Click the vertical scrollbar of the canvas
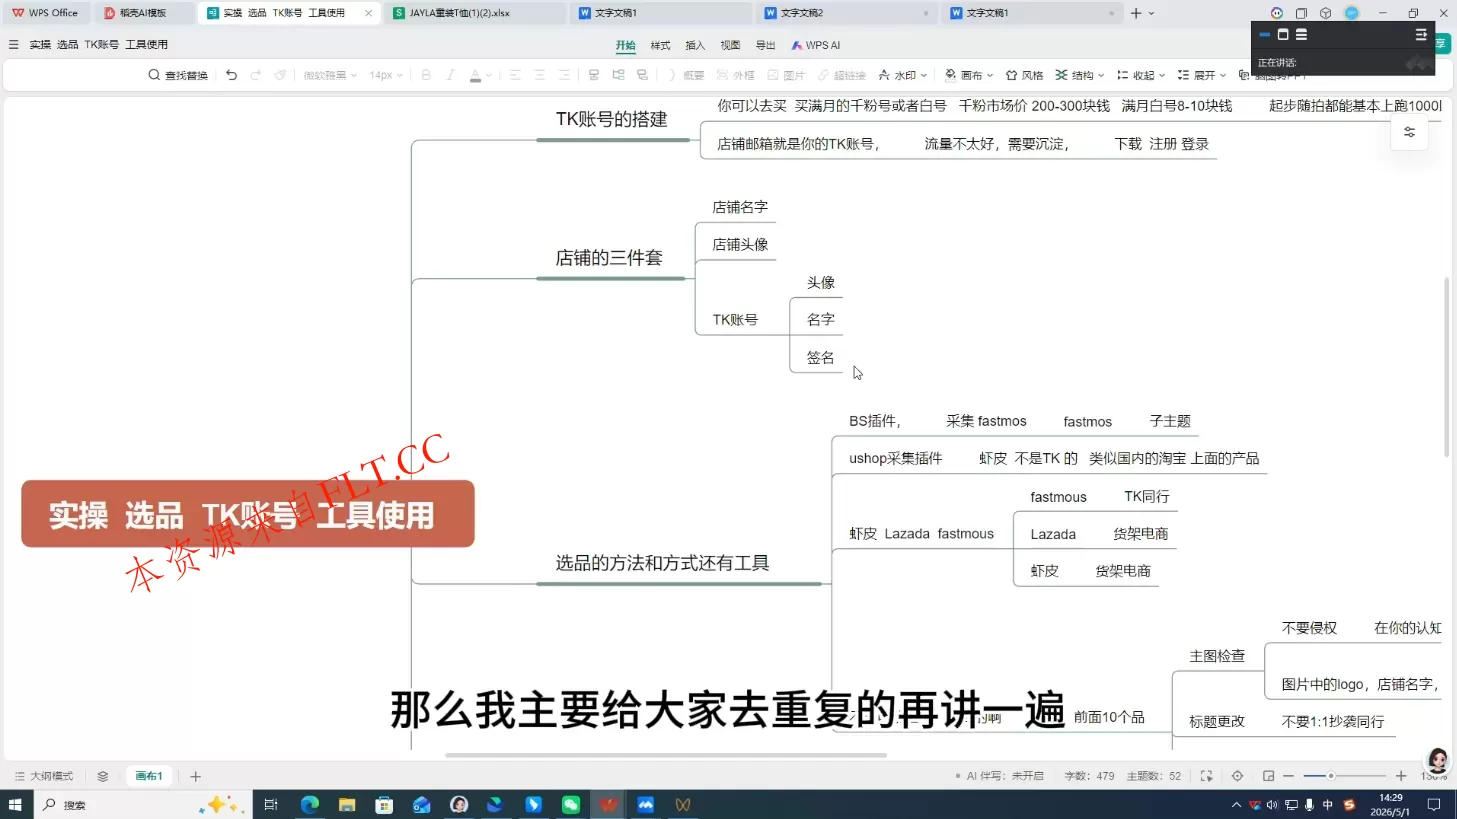1457x819 pixels. click(x=1446, y=367)
